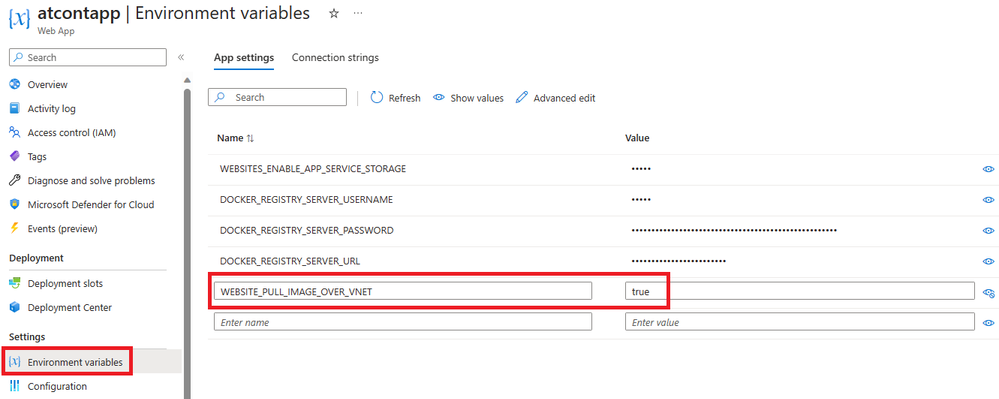Viewport: 999px width, 399px height.
Task: Select the DOCKER_REGISTRY_SERVER_PASSWORD setting
Action: pos(306,230)
